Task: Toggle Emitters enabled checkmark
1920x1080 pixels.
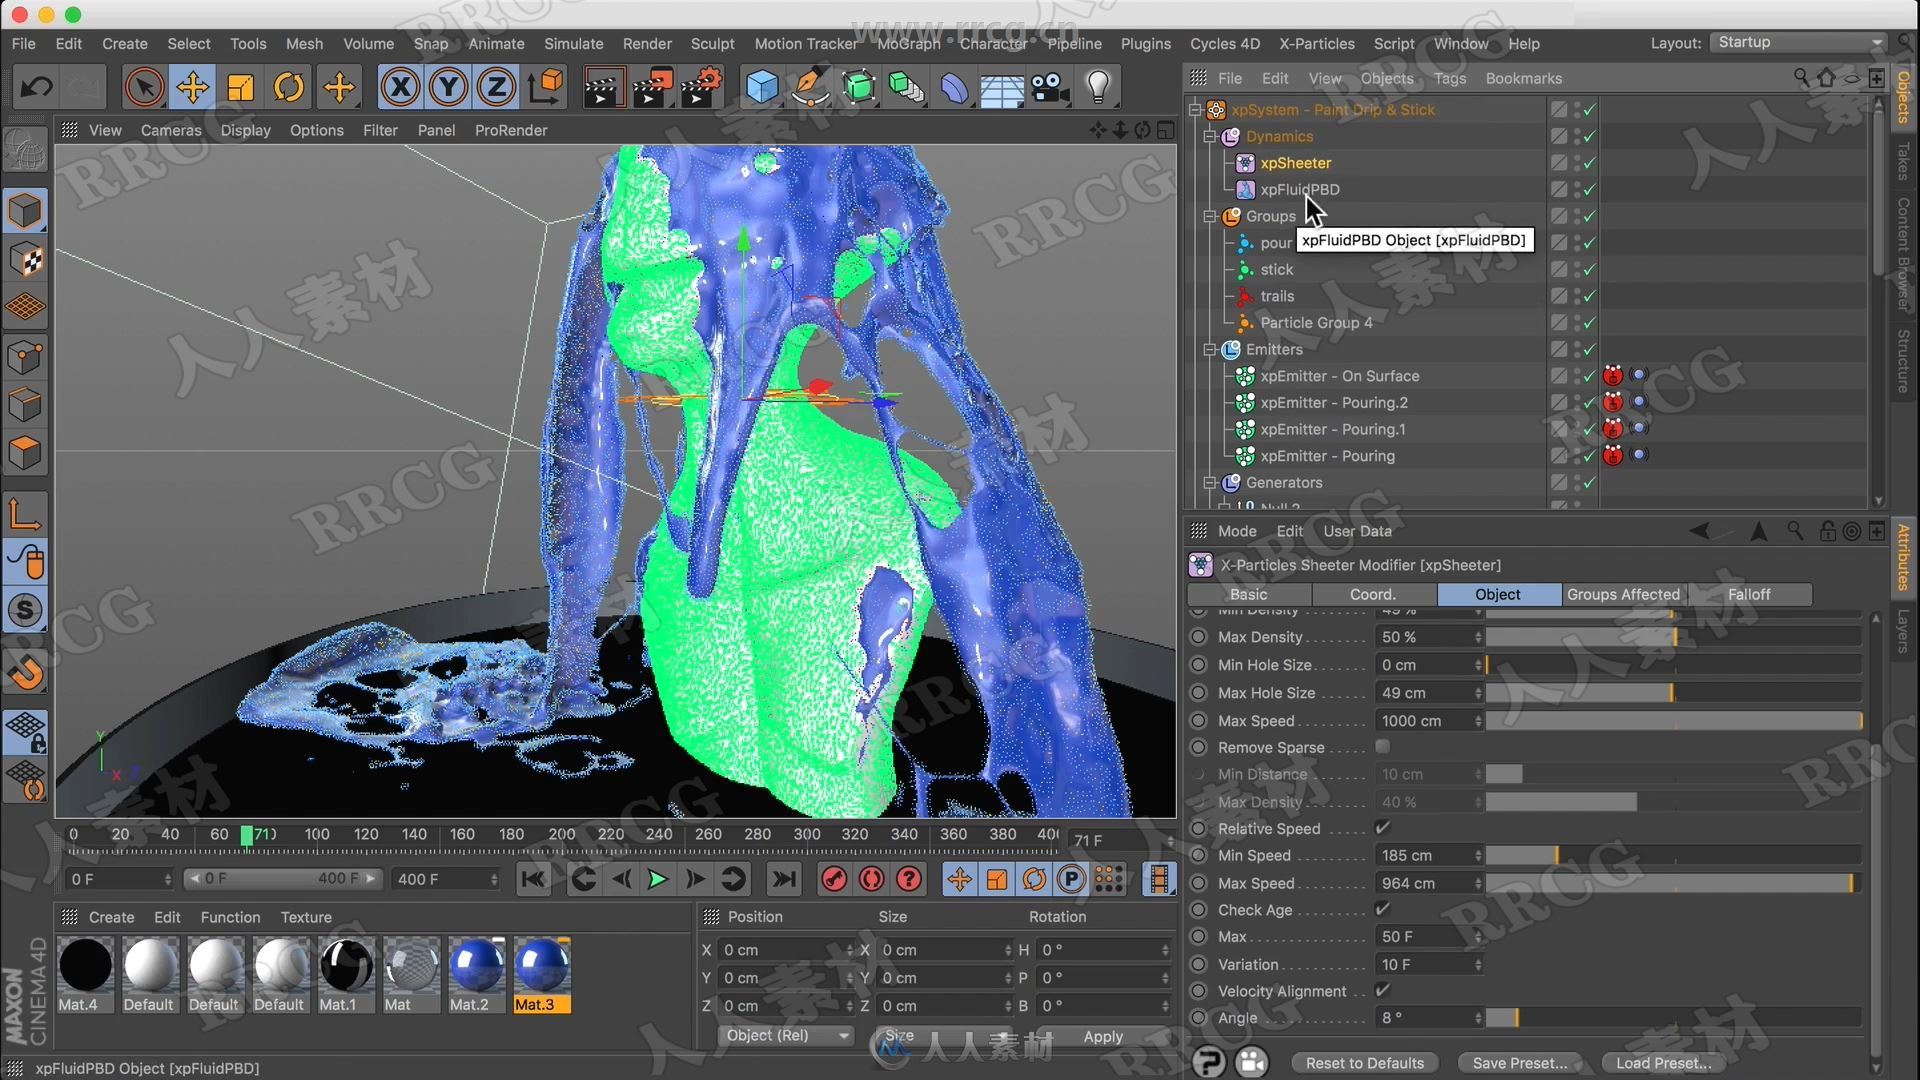Action: 1589,349
